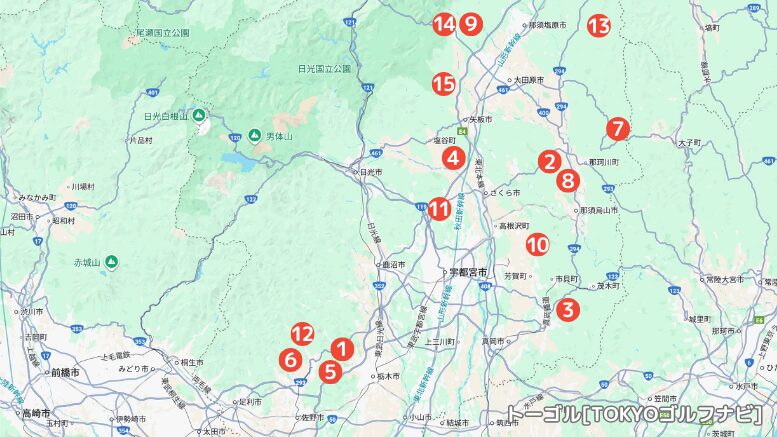The image size is (777, 437).
Task: Click the 前橋市 city label
Action: 65,372
